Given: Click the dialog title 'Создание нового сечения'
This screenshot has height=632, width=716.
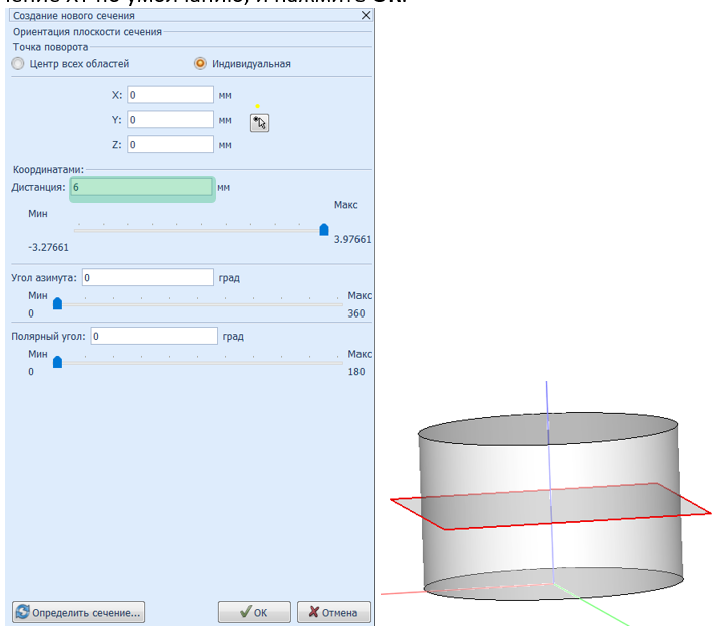Looking at the screenshot, I should click(x=73, y=16).
